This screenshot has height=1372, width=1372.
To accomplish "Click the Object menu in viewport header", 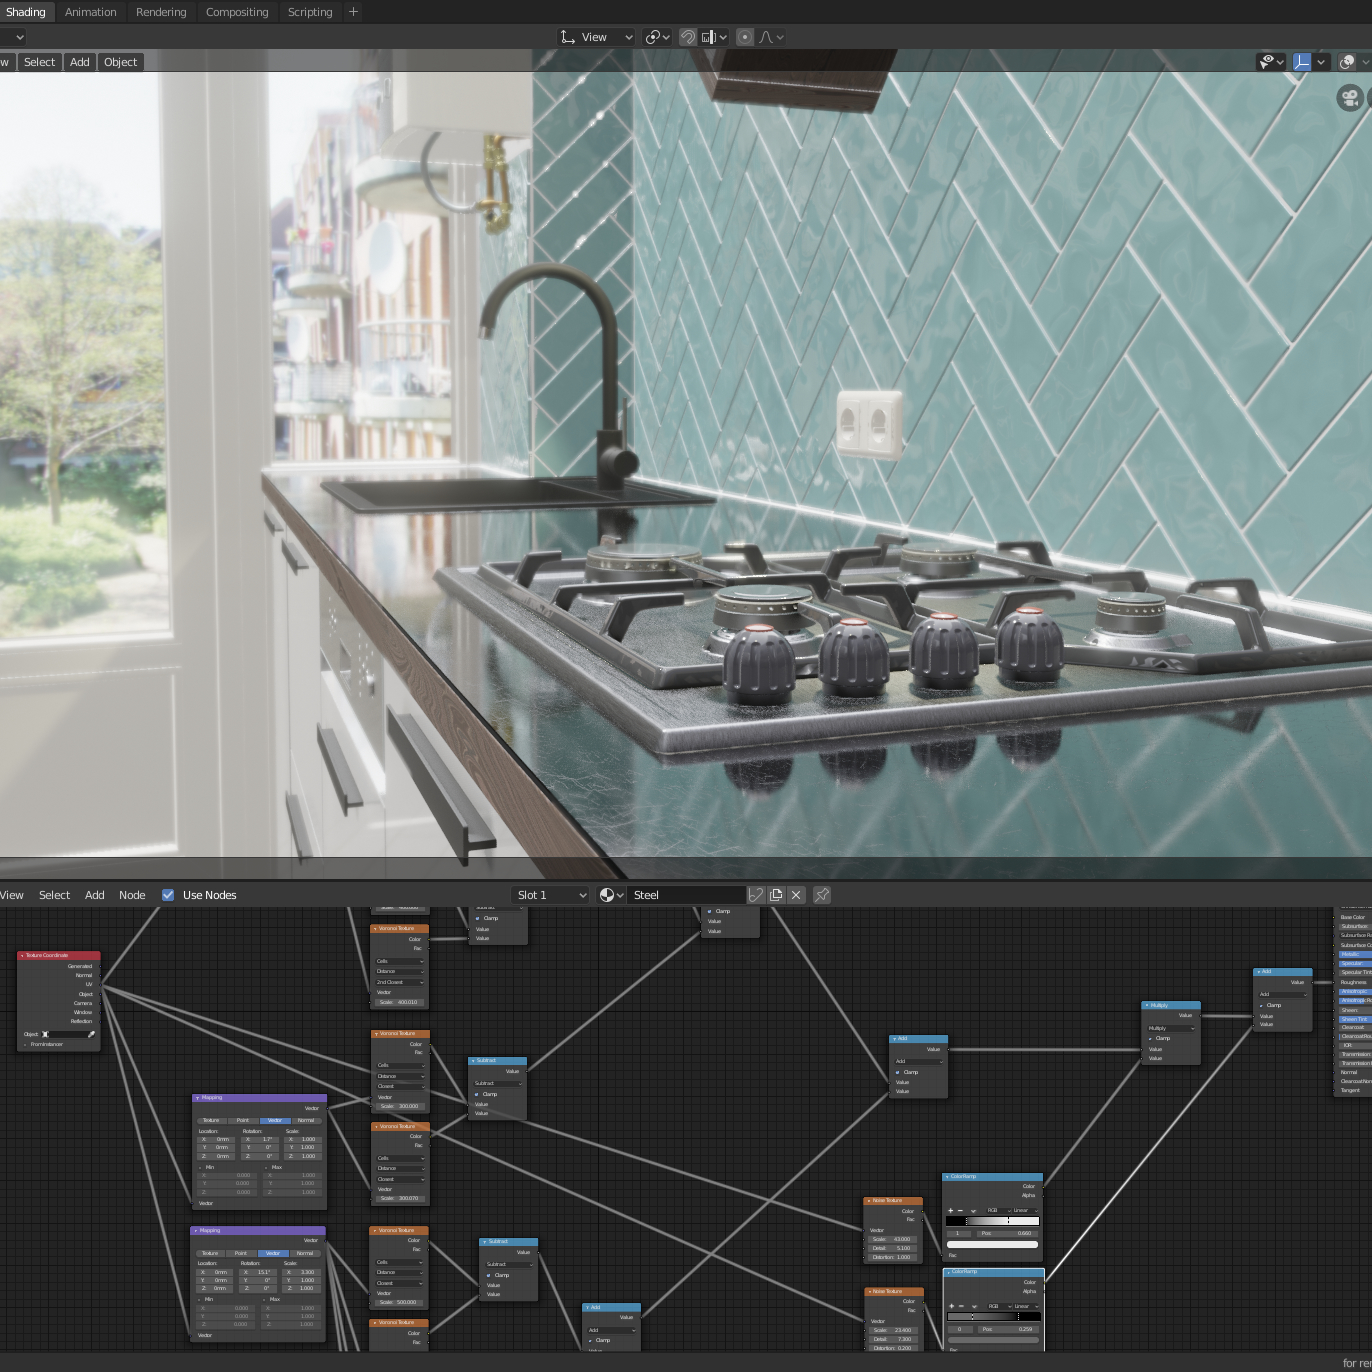I will click(120, 62).
